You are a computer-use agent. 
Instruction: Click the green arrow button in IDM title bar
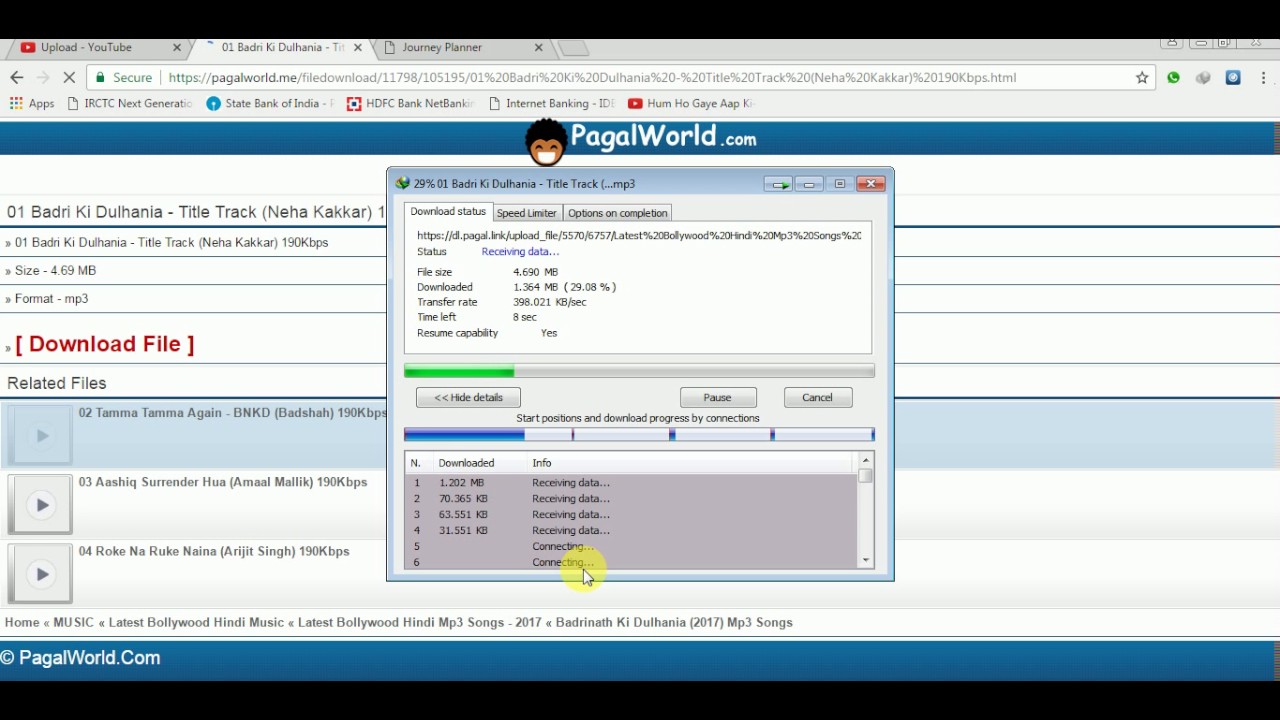coord(778,184)
